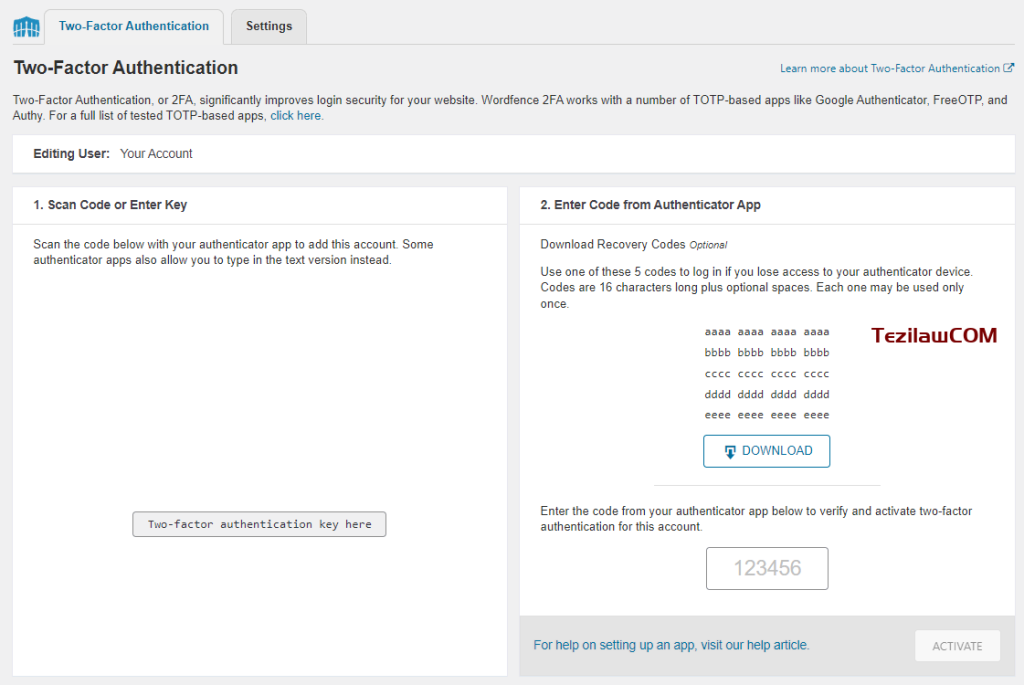1024x685 pixels.
Task: Open the Settings tab
Action: [x=269, y=27]
